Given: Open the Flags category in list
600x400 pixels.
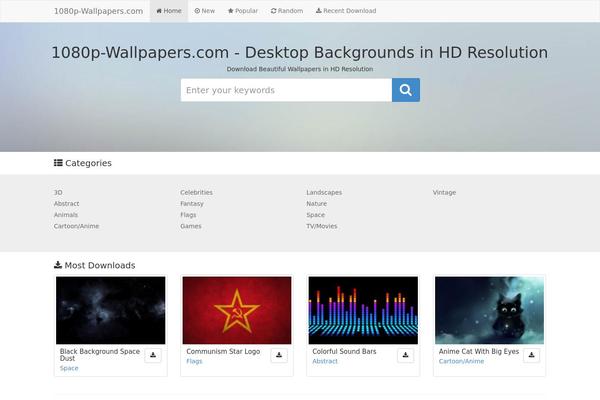Looking at the screenshot, I should pos(188,215).
